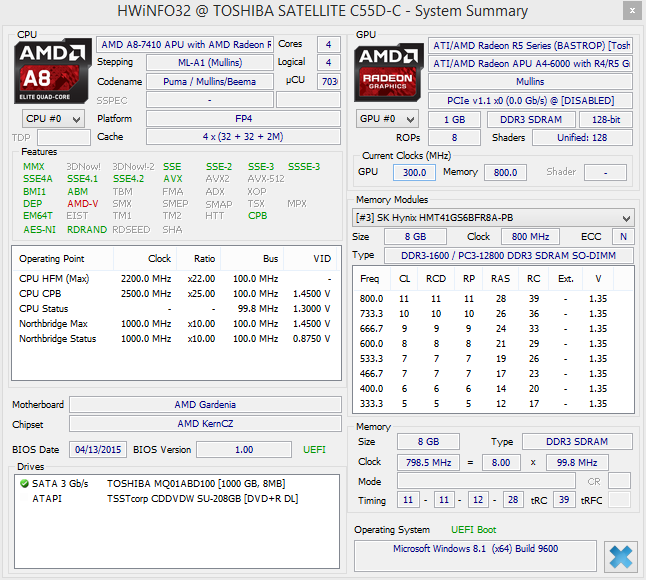This screenshot has width=646, height=580.
Task: Click the Ratio column header
Action: [x=199, y=259]
